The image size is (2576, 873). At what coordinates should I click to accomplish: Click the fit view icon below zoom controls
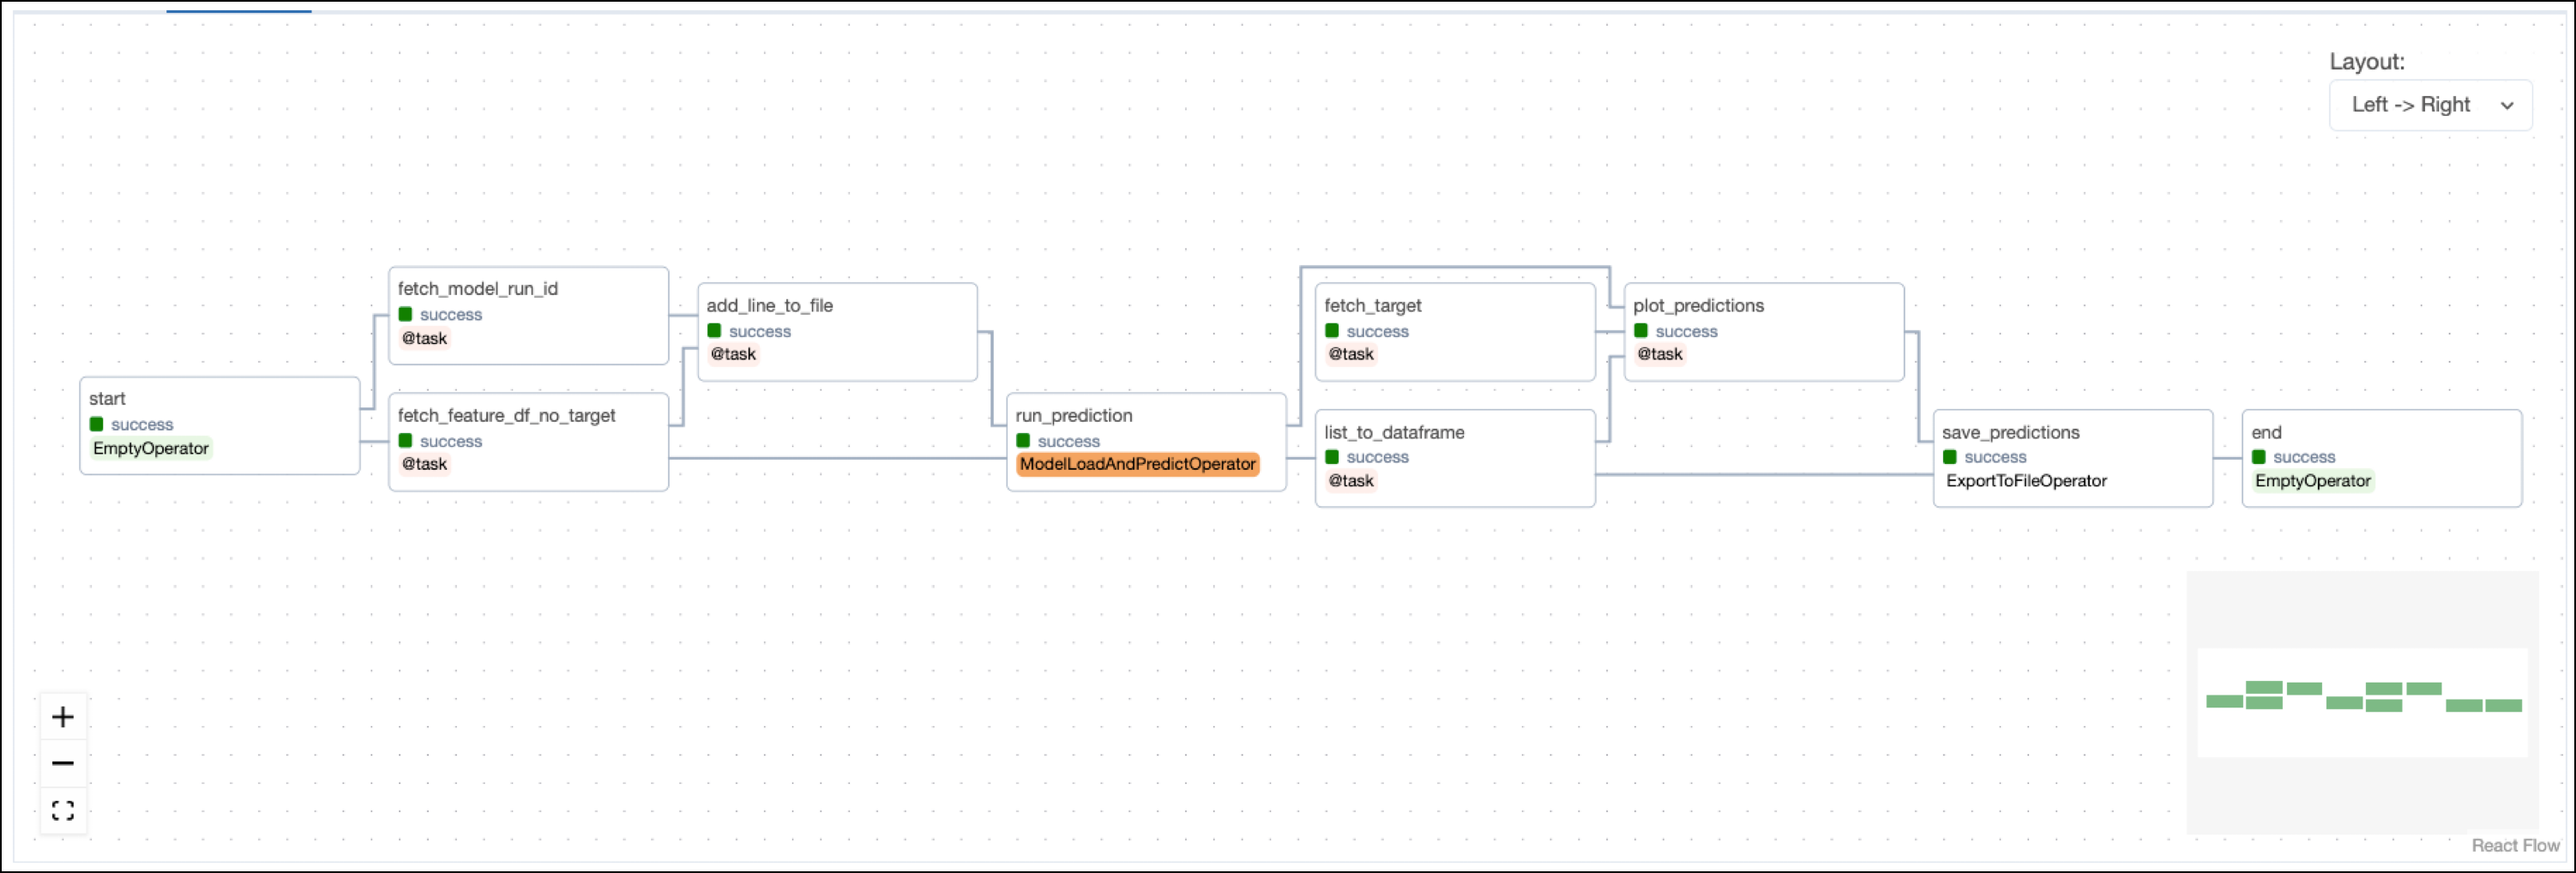click(x=63, y=810)
